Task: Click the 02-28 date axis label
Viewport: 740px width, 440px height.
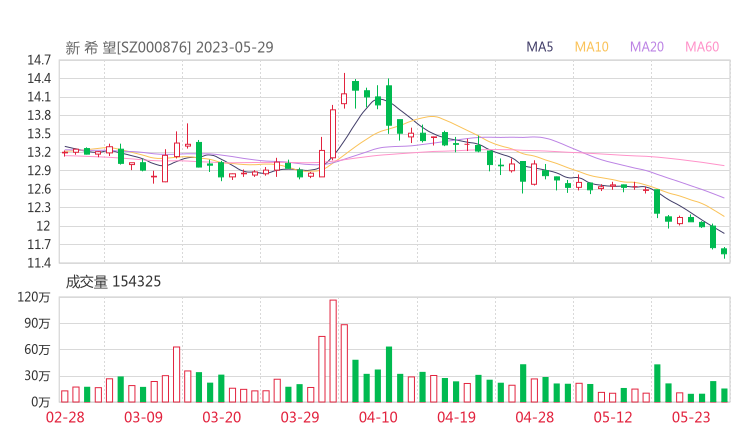Action: [x=65, y=418]
